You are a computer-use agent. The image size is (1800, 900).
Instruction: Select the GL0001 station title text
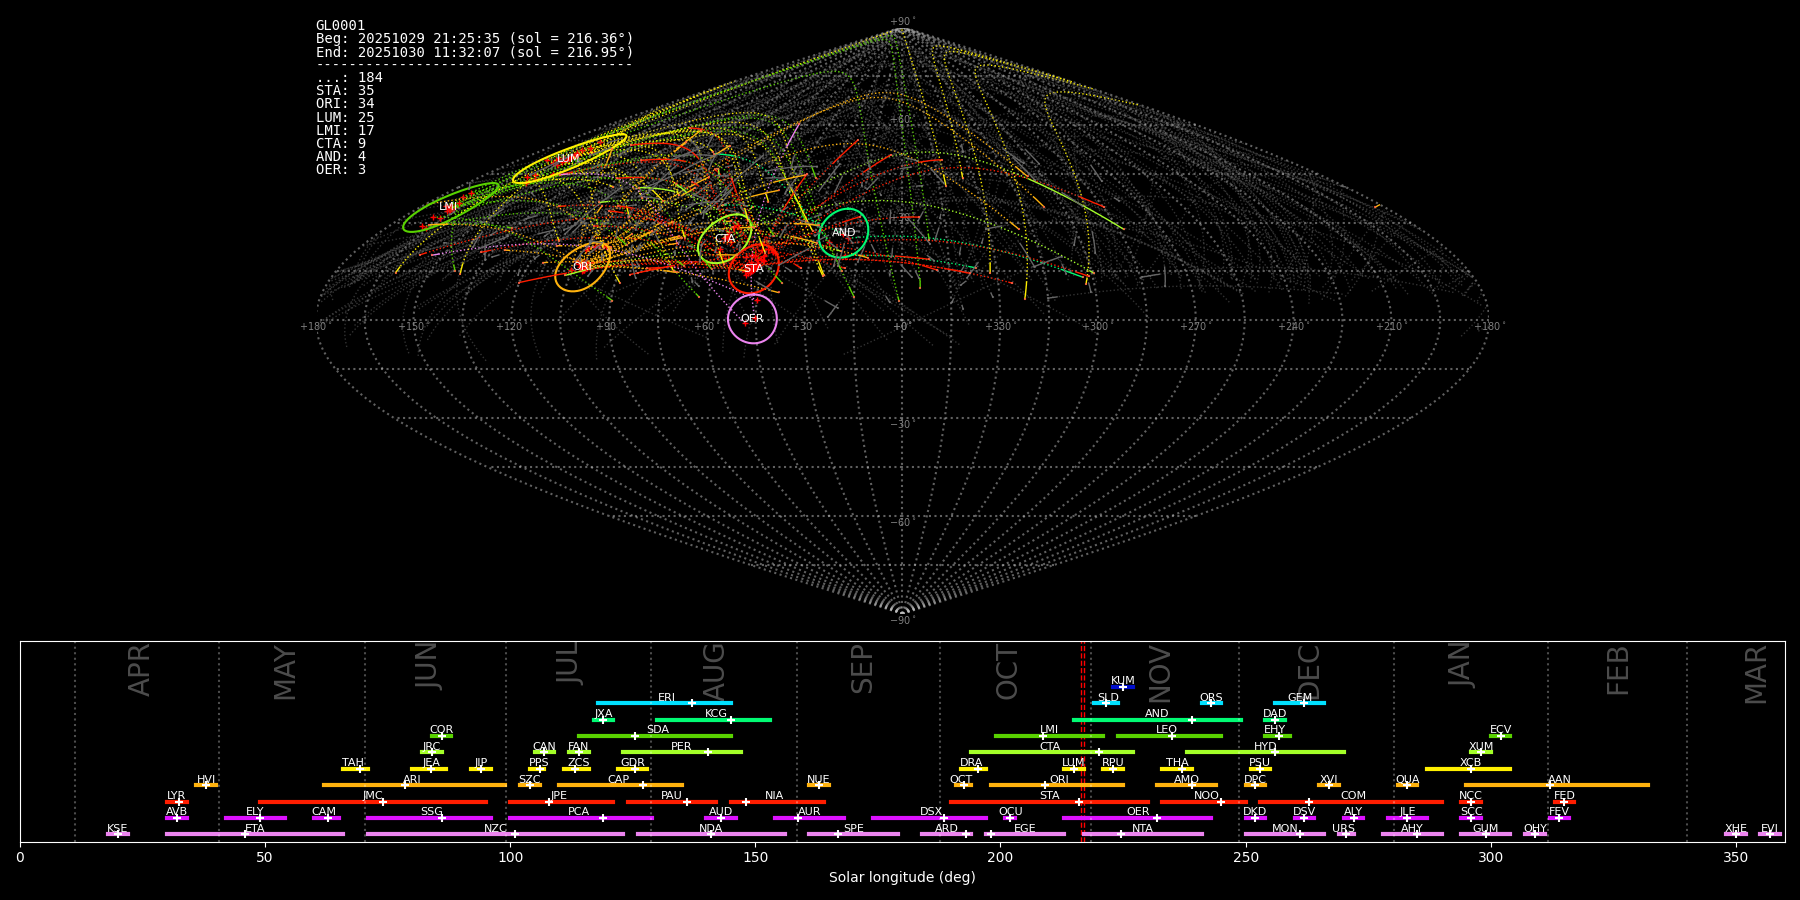(x=340, y=26)
